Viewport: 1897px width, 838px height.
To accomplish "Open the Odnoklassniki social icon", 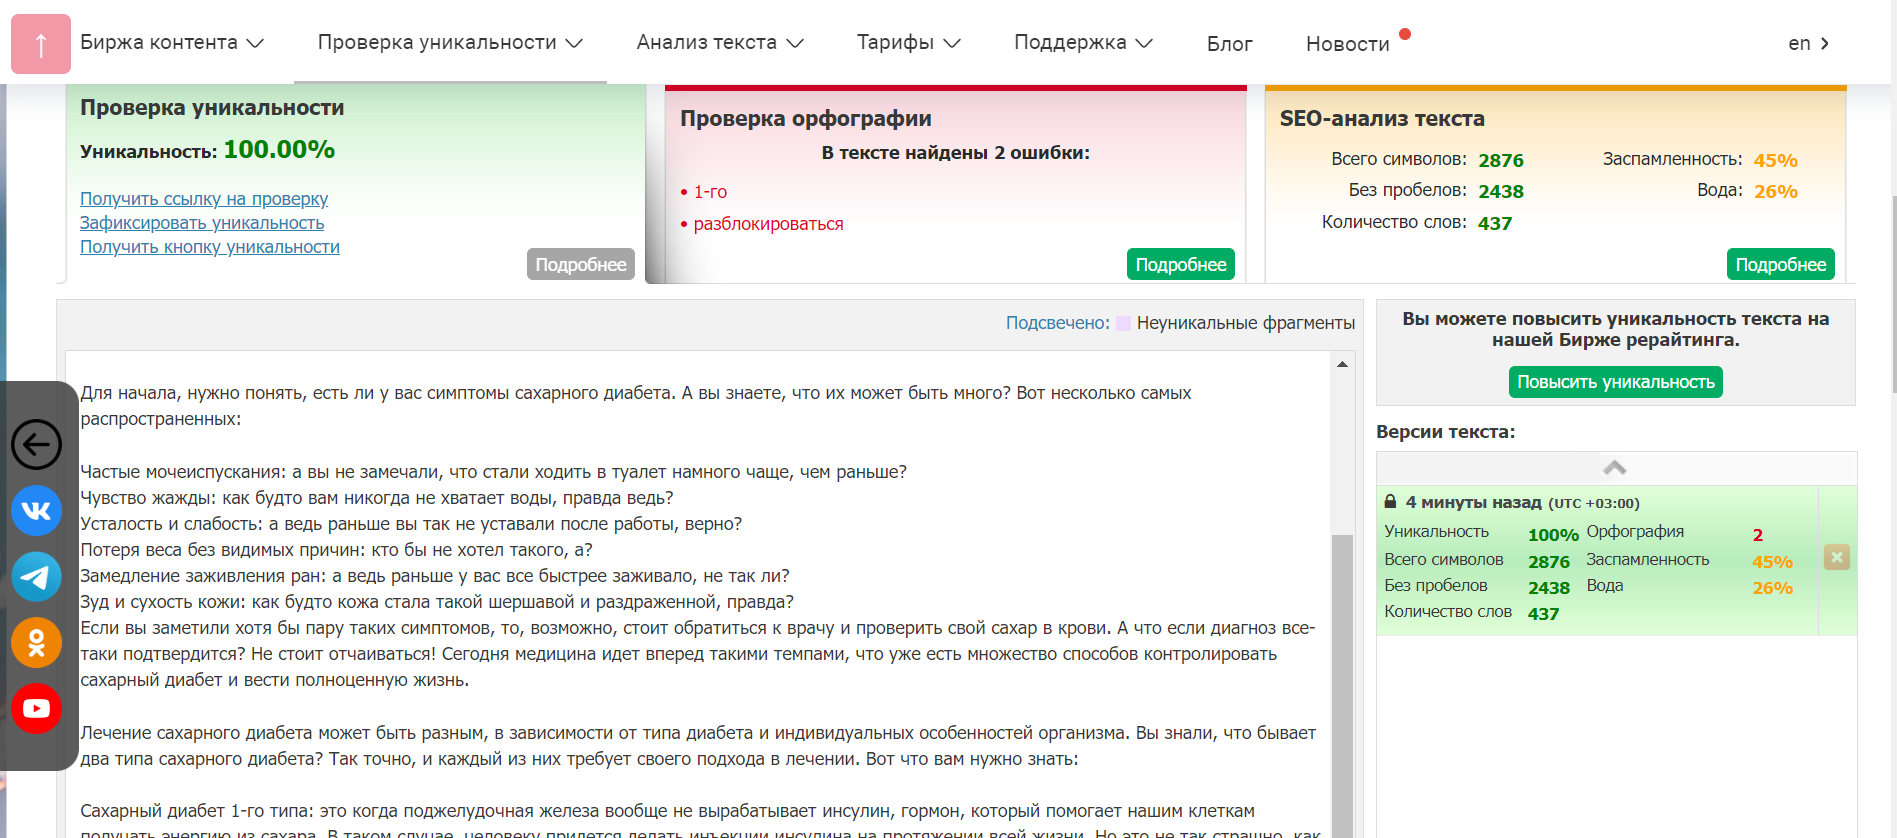I will click(37, 642).
